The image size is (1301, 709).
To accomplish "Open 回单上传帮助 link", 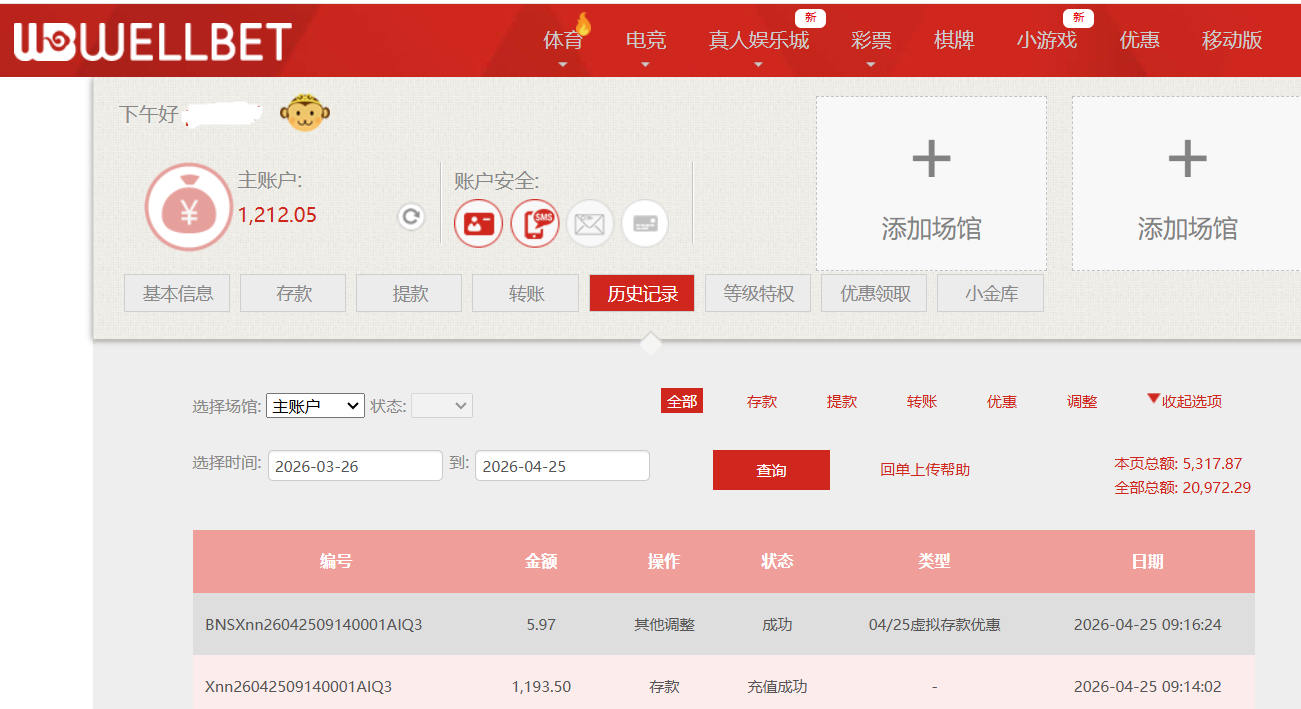I will click(925, 469).
